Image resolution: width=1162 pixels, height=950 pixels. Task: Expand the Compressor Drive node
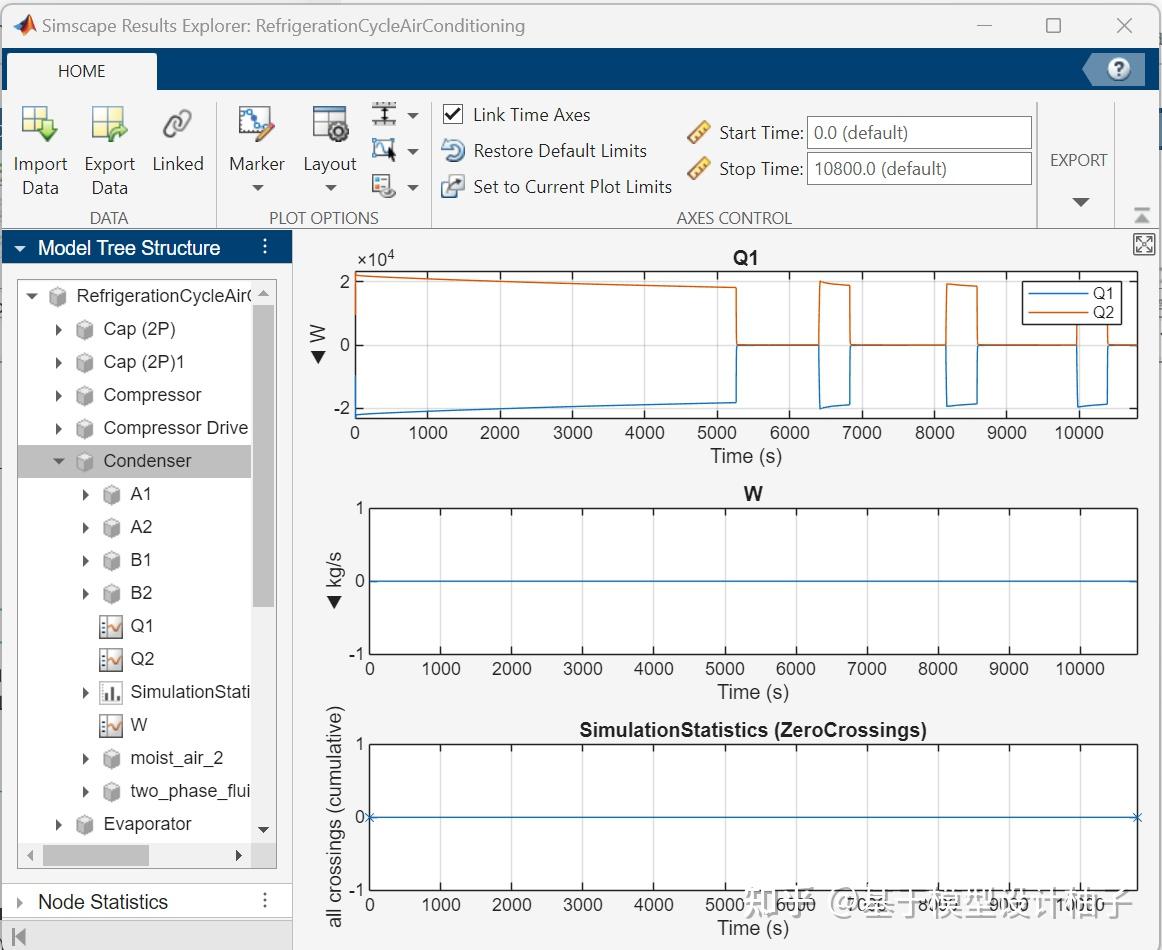58,428
